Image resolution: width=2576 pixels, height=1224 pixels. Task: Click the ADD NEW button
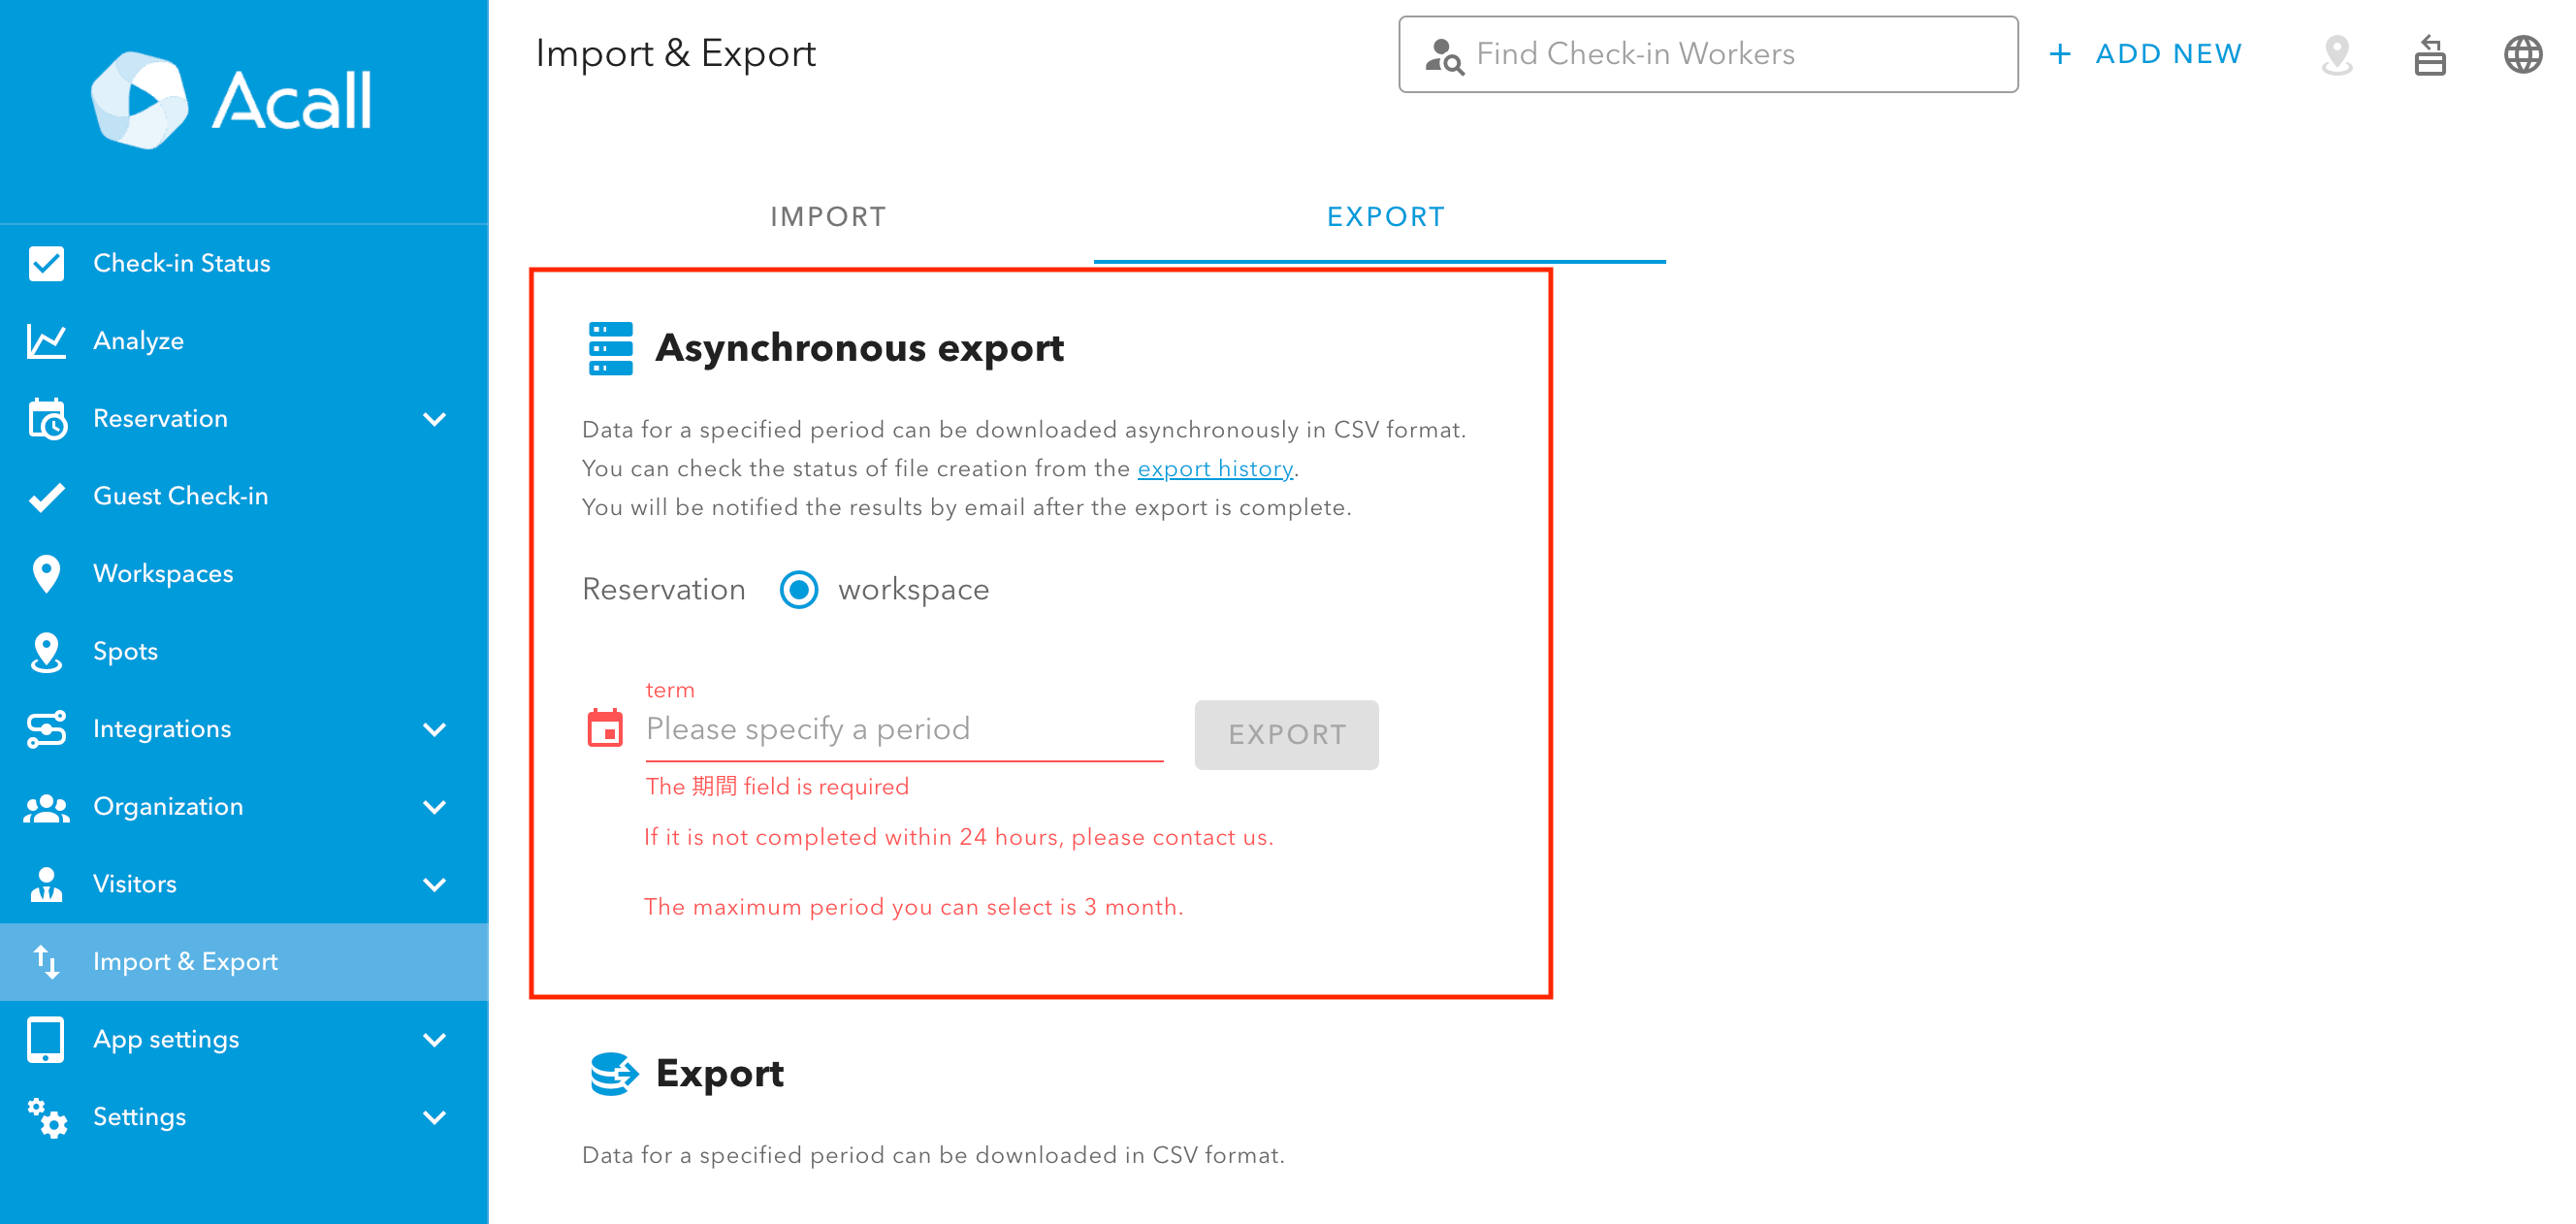tap(2144, 54)
